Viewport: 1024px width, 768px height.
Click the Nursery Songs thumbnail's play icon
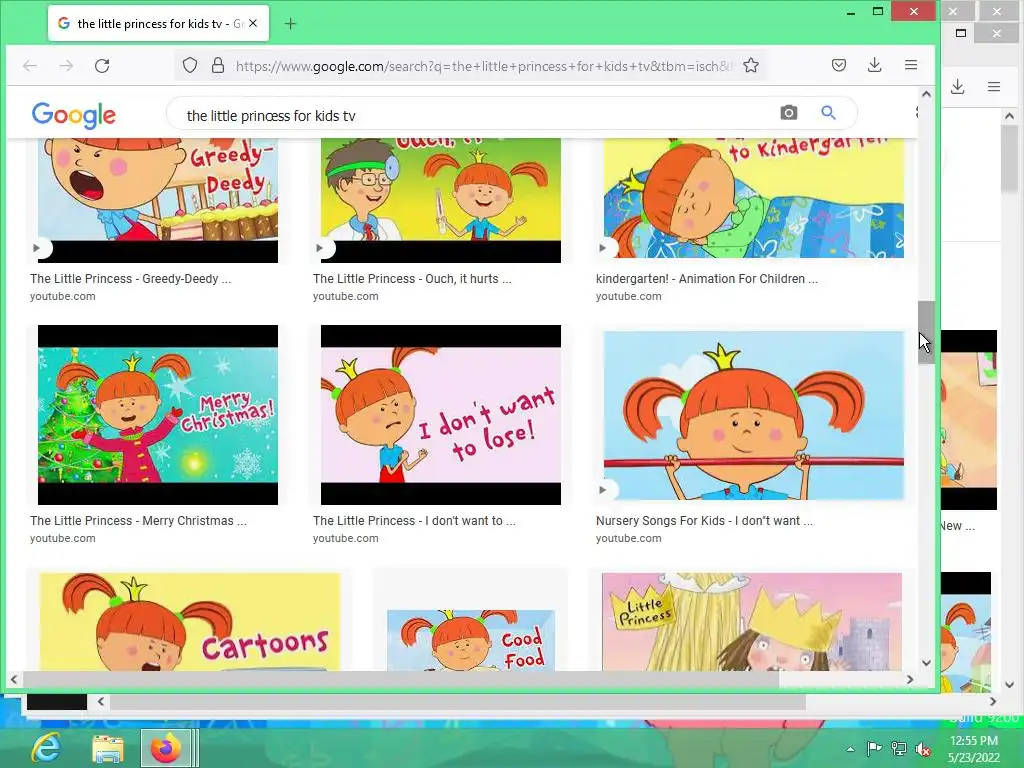coord(603,490)
